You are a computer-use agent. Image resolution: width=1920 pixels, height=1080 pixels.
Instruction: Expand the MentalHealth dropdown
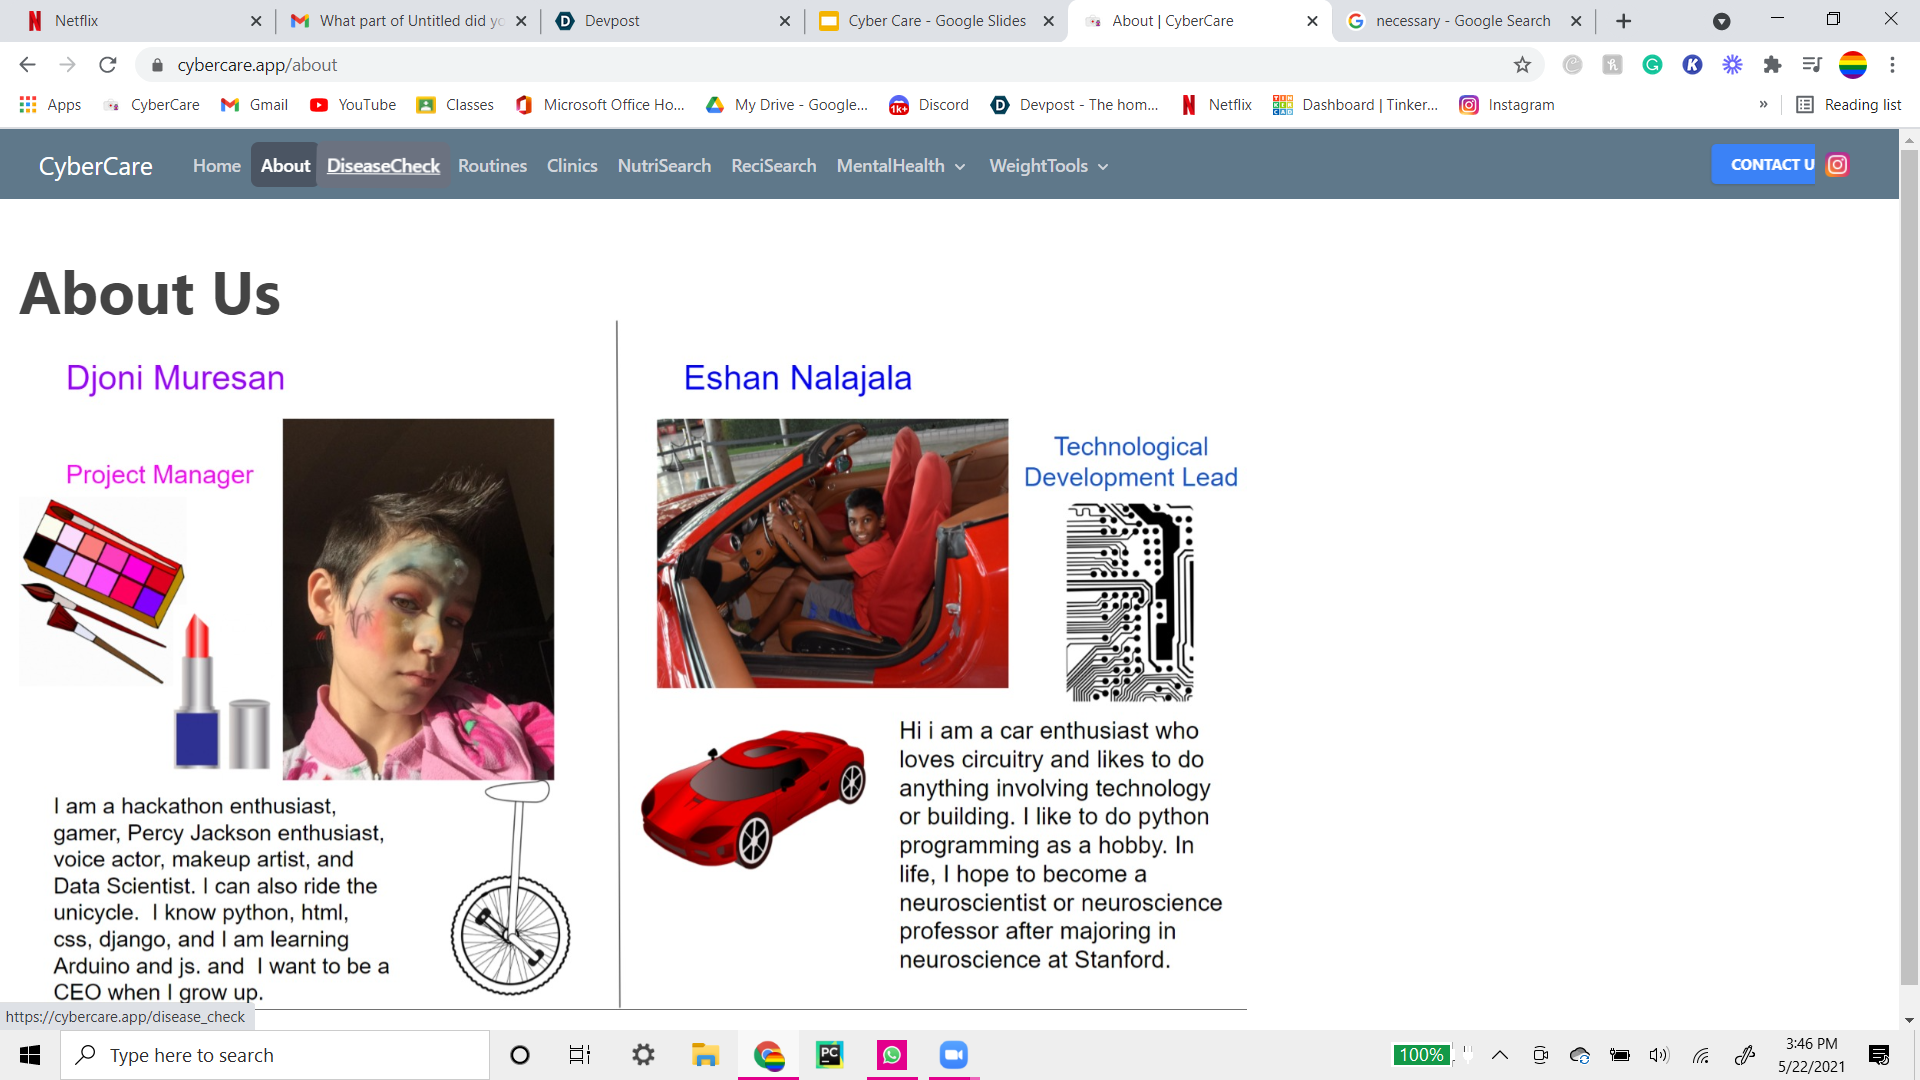(x=900, y=166)
